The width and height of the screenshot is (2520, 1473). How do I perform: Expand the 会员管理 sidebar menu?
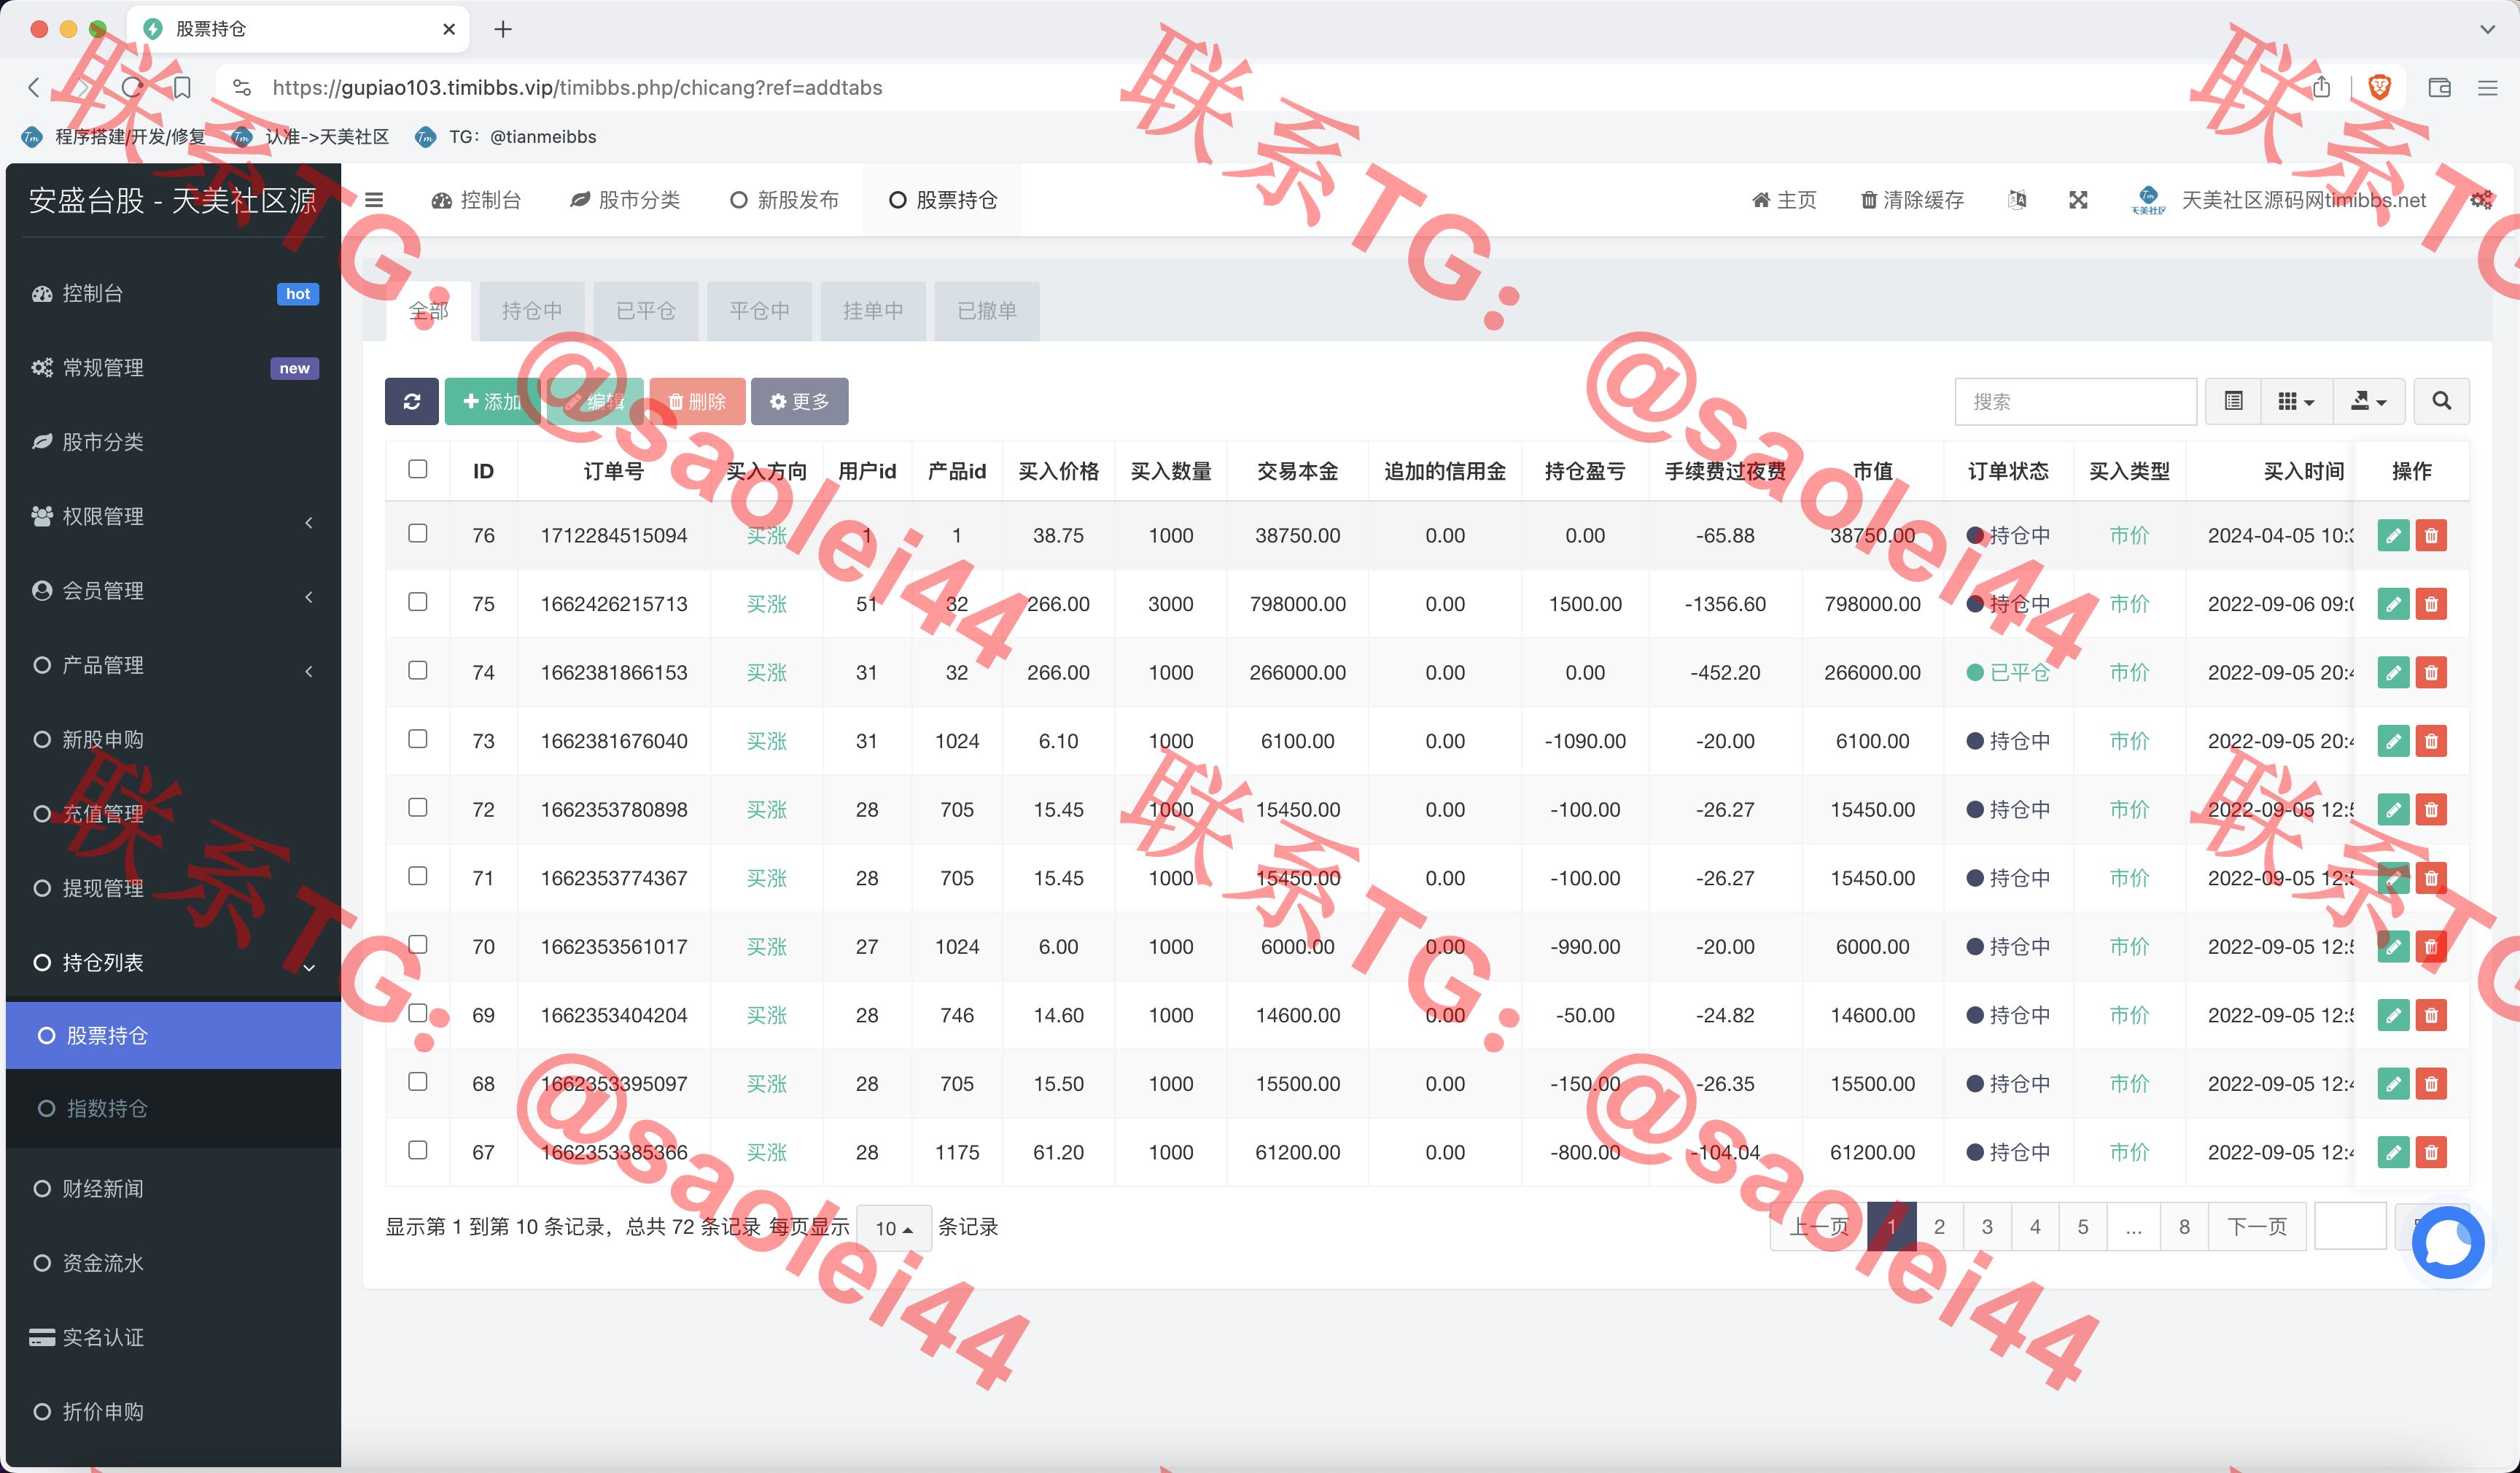tap(173, 591)
